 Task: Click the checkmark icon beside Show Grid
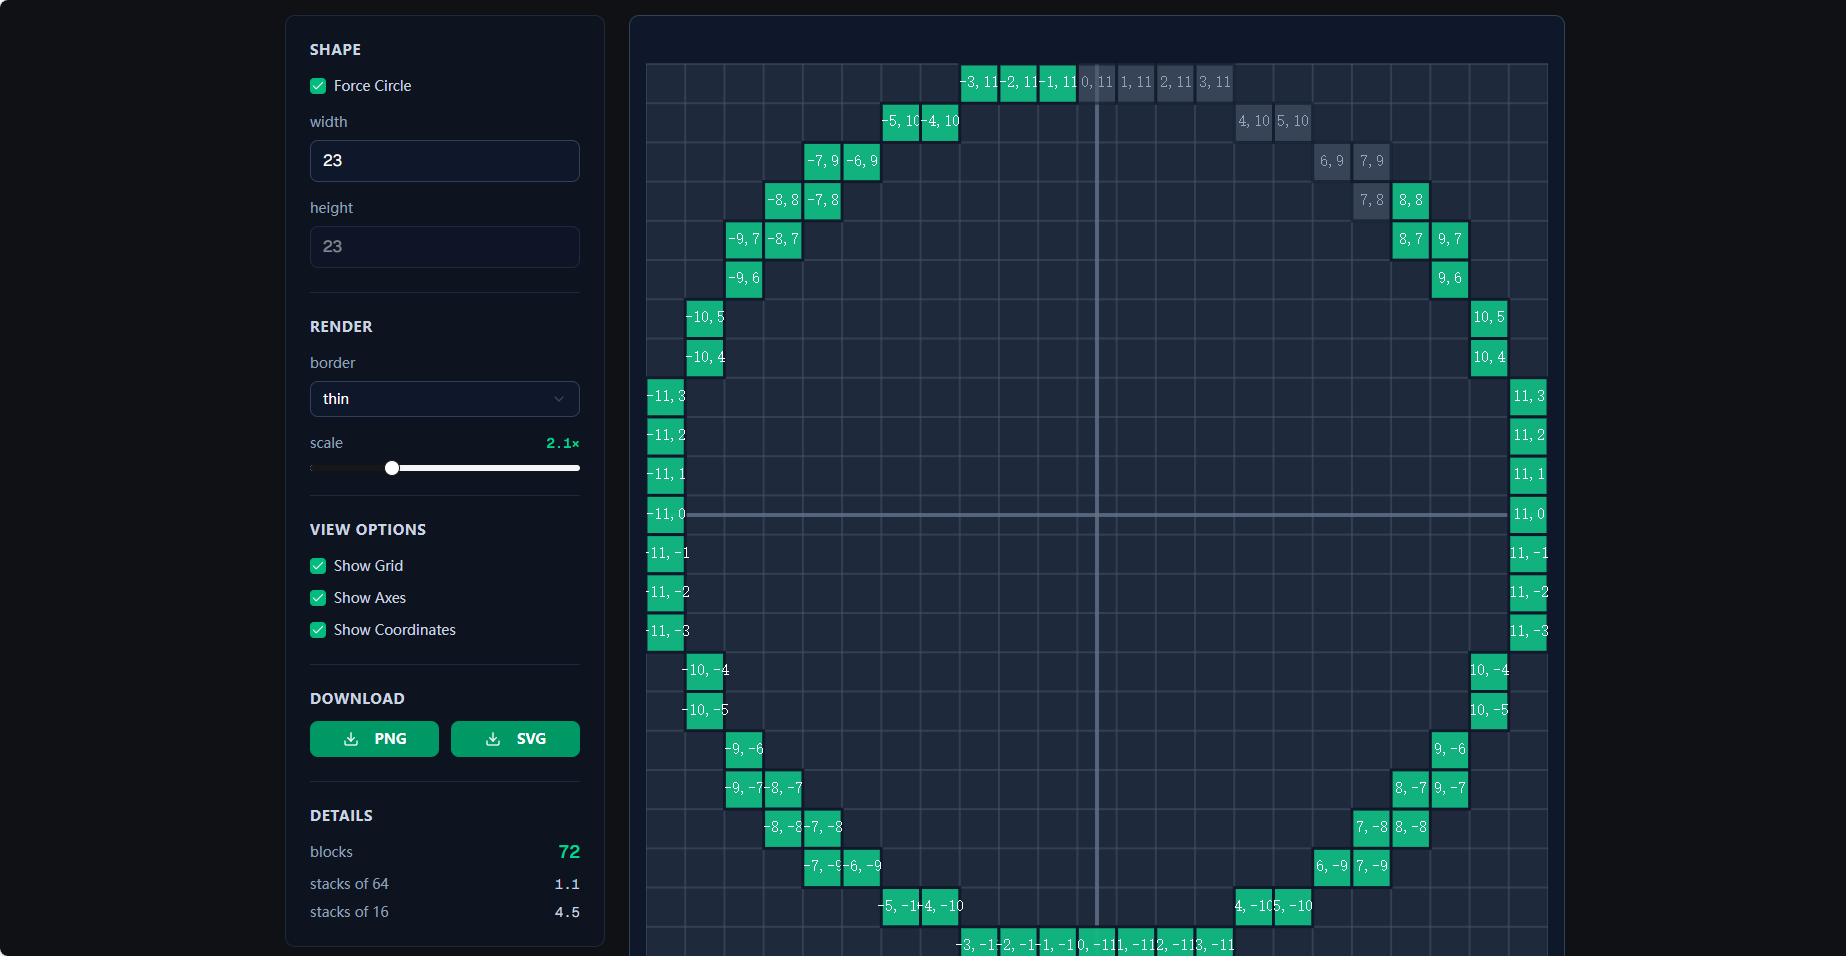click(x=317, y=565)
